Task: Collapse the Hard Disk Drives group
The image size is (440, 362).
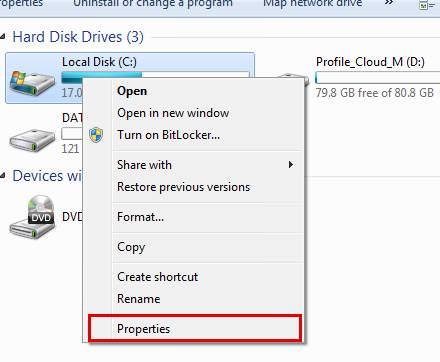Action: point(3,37)
